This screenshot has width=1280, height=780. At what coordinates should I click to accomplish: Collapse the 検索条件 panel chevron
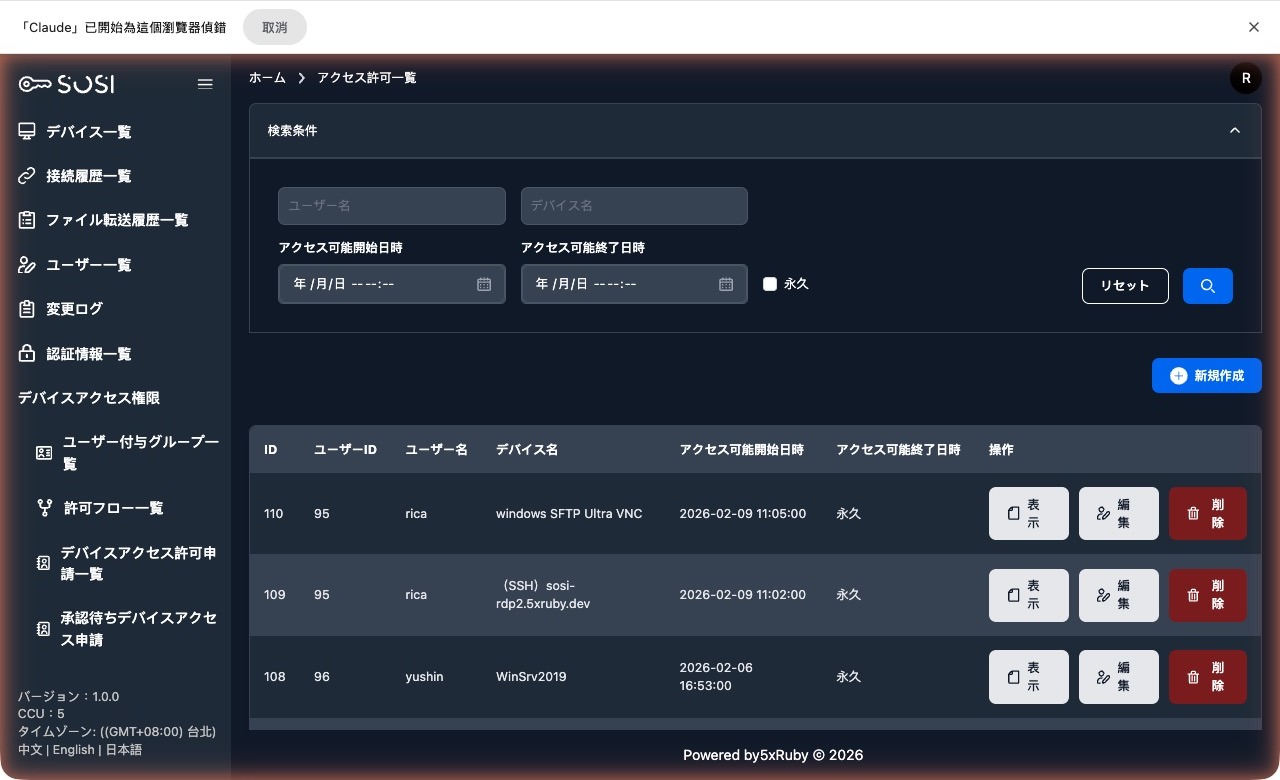pyautogui.click(x=1235, y=131)
